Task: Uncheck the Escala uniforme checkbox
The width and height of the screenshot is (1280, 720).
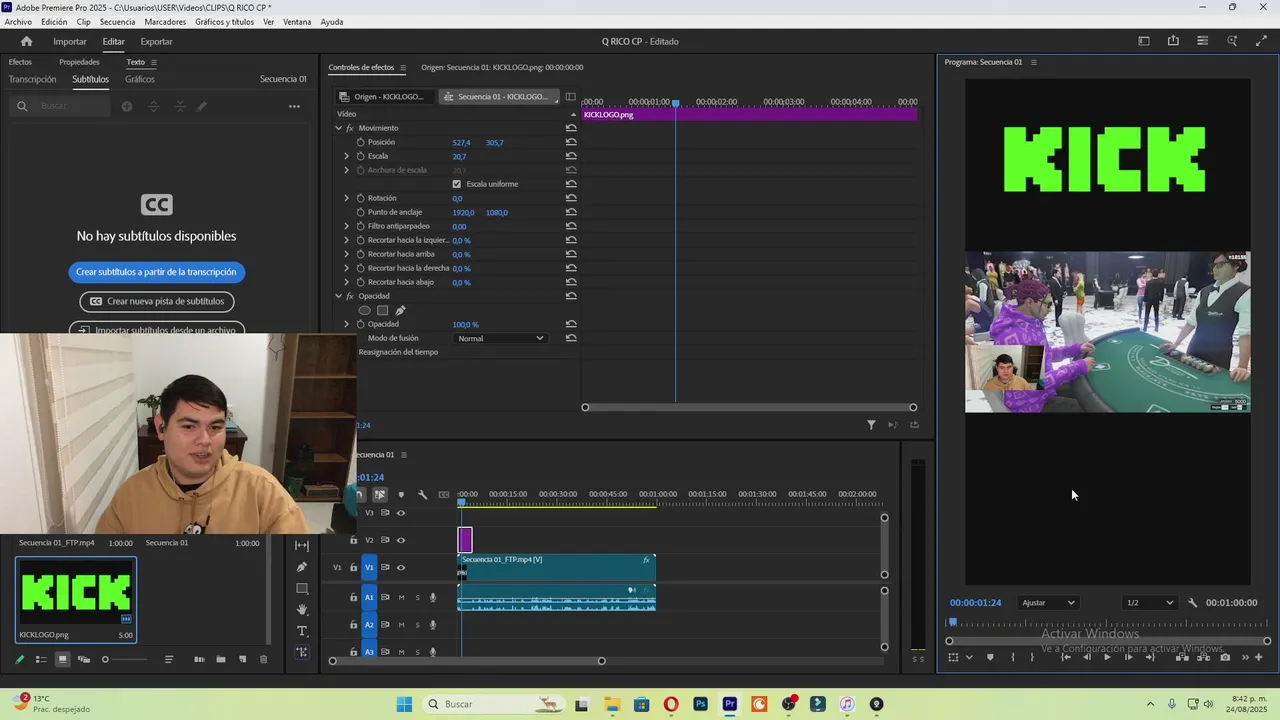Action: (x=457, y=184)
